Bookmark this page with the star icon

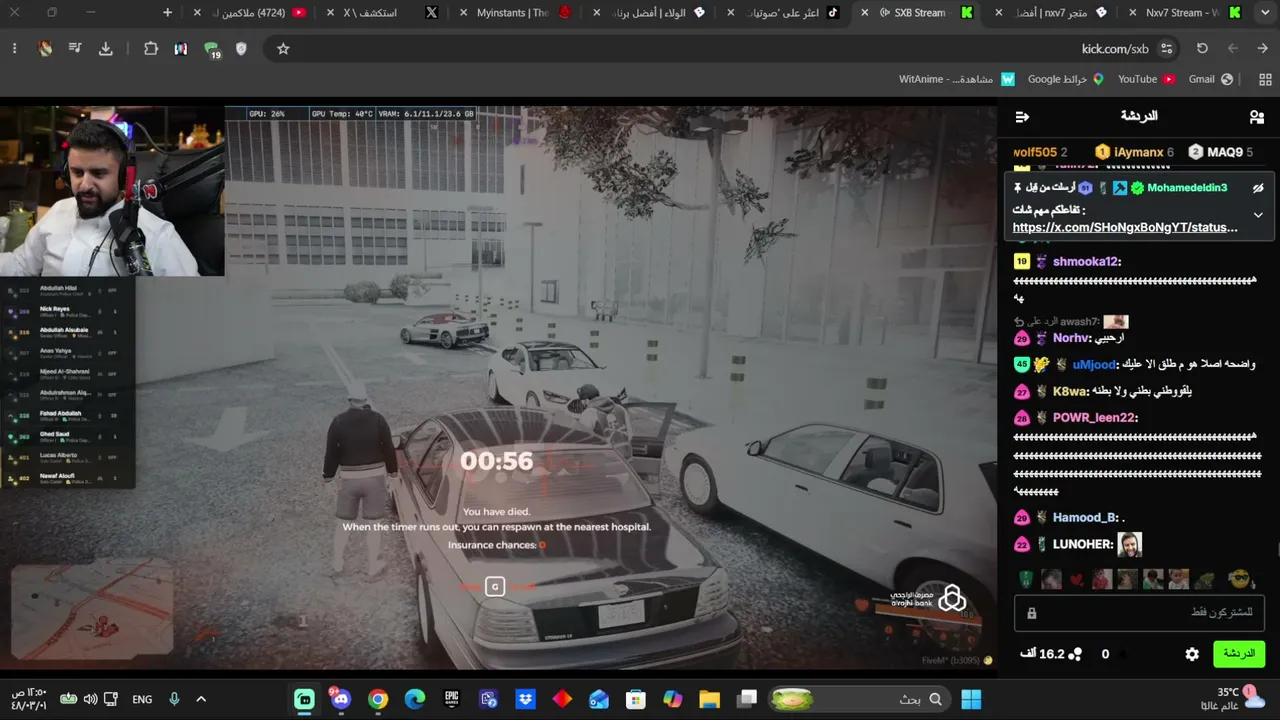283,49
